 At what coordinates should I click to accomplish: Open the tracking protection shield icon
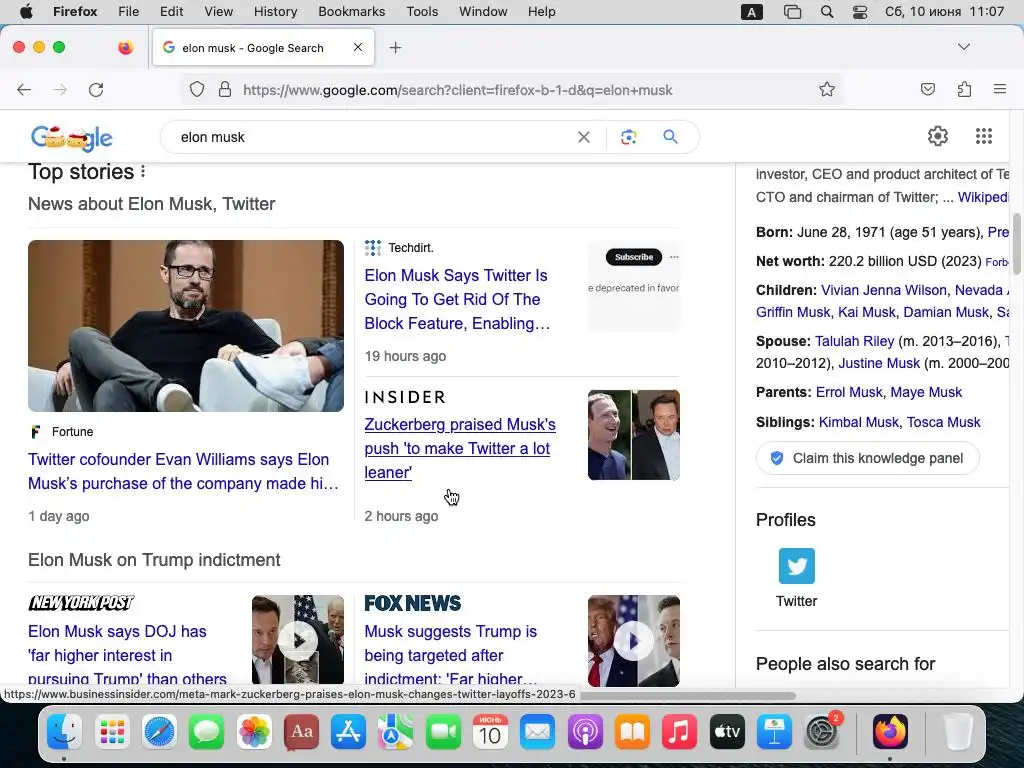(197, 89)
